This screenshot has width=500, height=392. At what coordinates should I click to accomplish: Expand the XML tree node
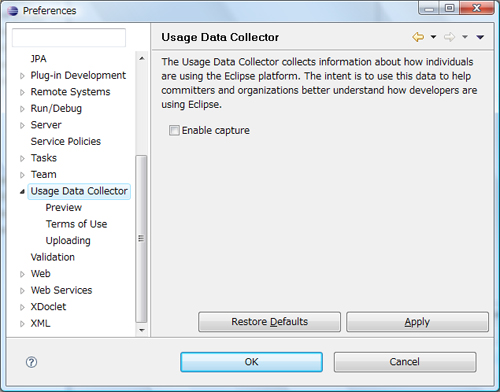(x=22, y=324)
